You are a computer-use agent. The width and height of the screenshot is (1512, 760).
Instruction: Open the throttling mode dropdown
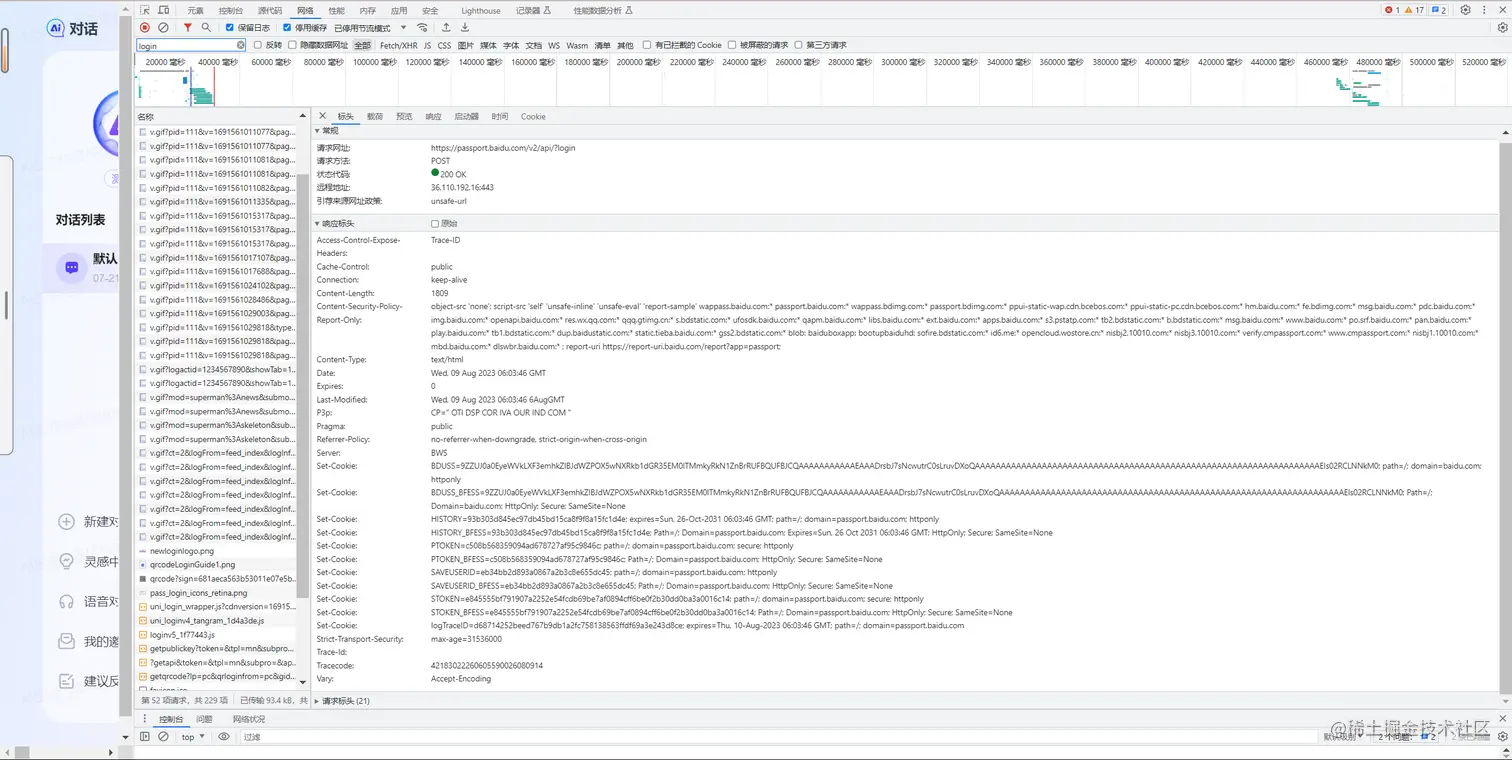370,28
